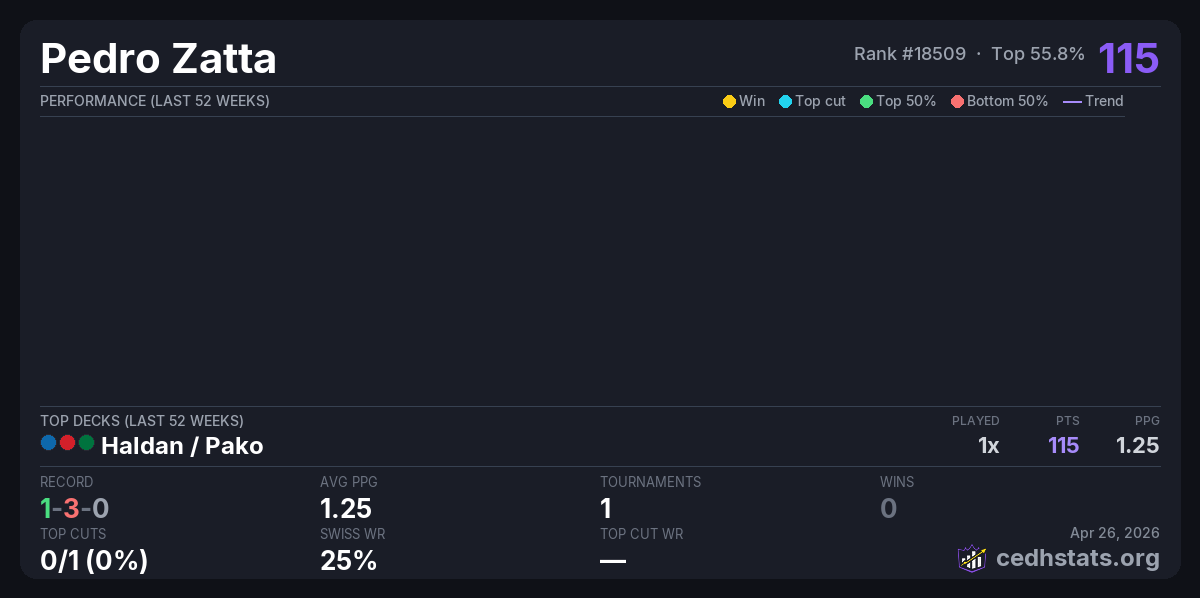Toggle the yellow Win legend marker
Image resolution: width=1200 pixels, height=598 pixels.
729,101
